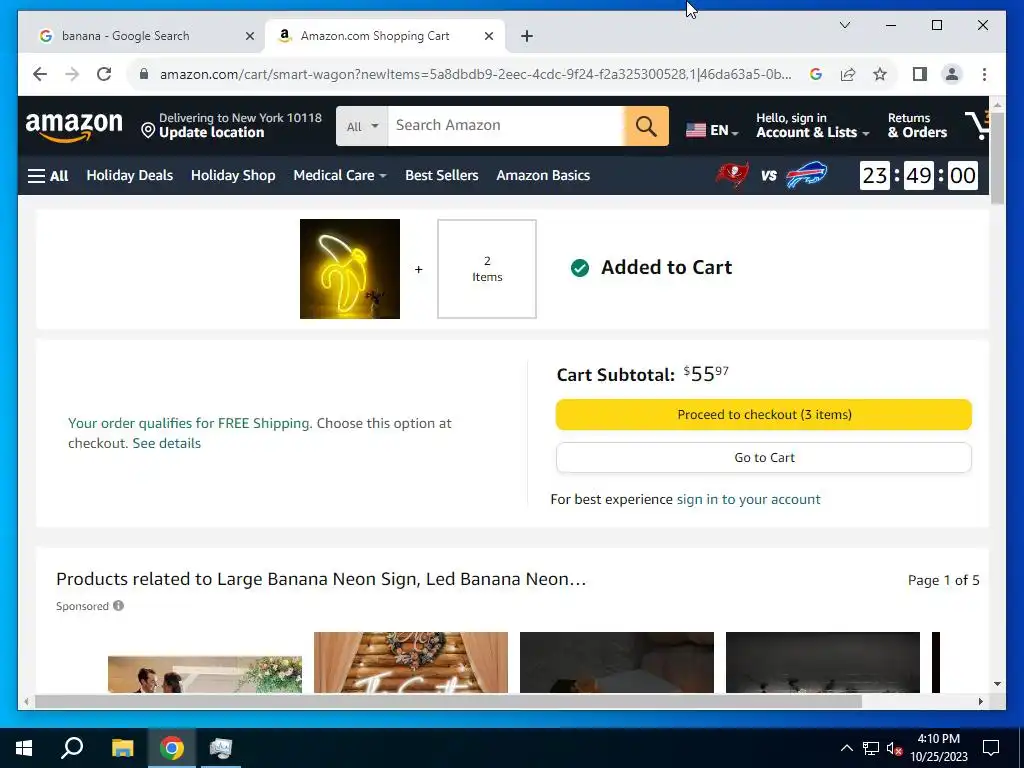Click the 2 Items box
This screenshot has height=768, width=1024.
point(487,269)
